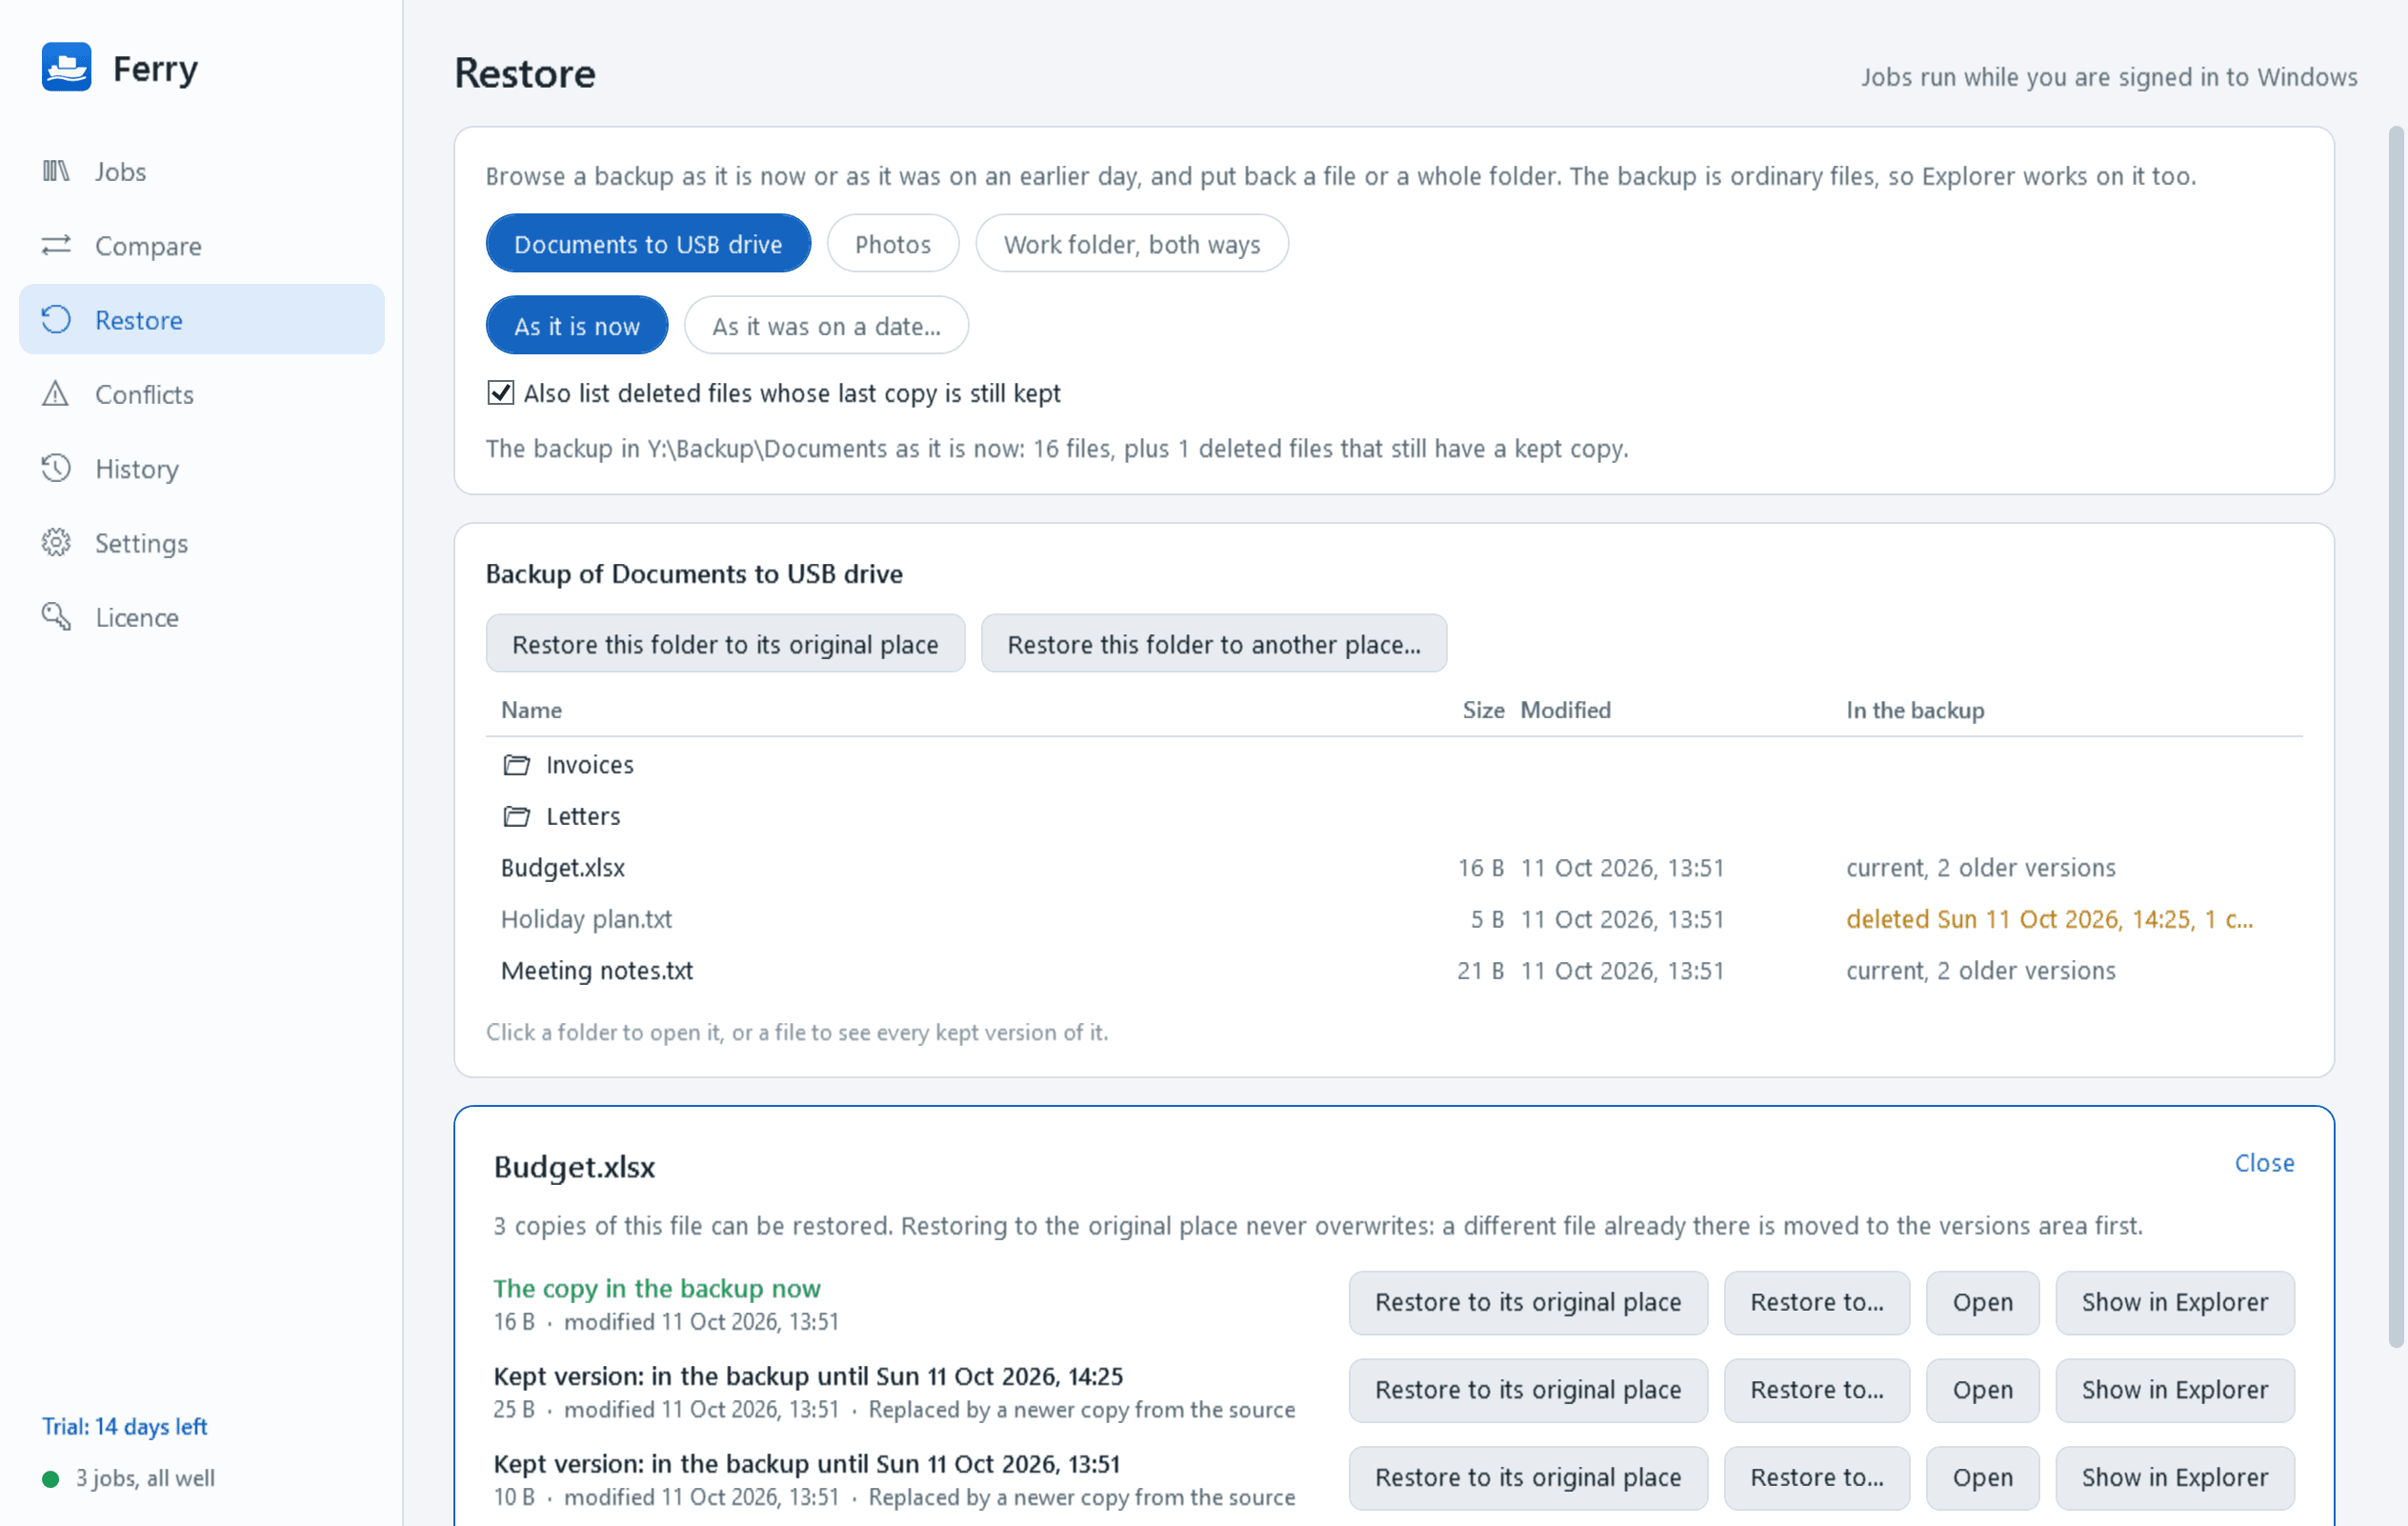
Task: Select the Meeting notes.txt file row
Action: tap(1394, 970)
